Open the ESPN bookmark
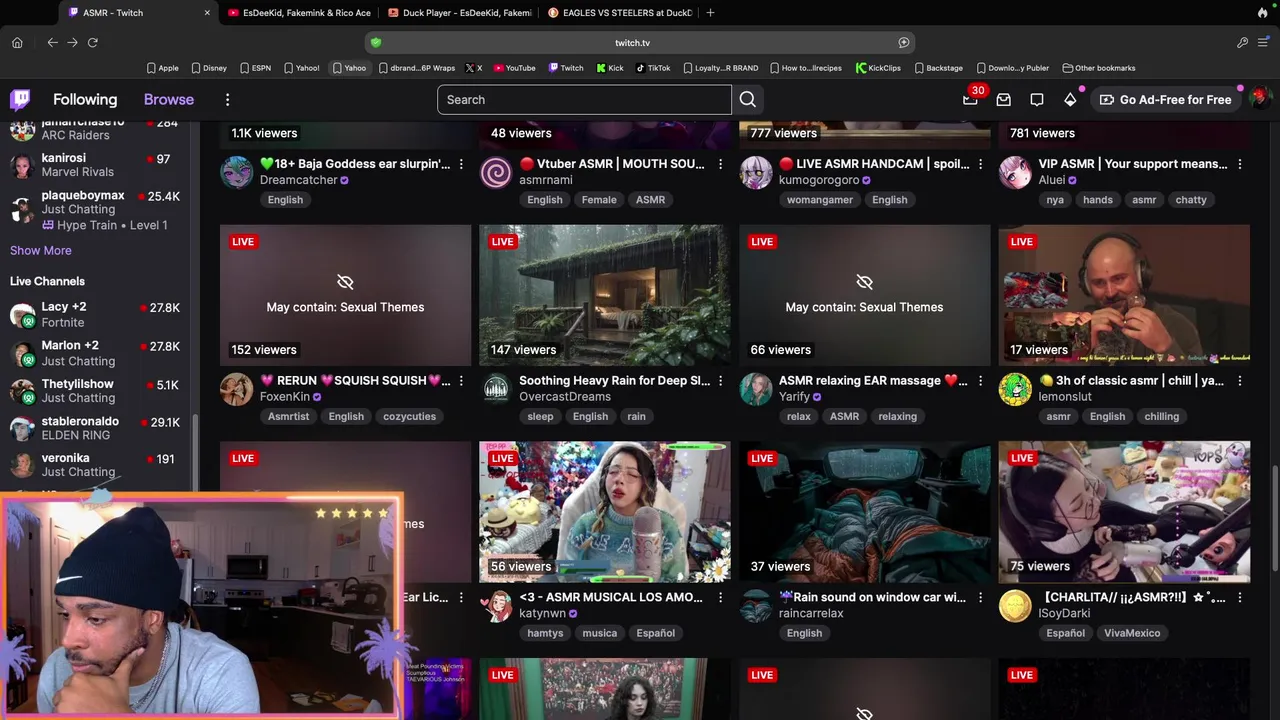This screenshot has height=720, width=1280. 255,68
